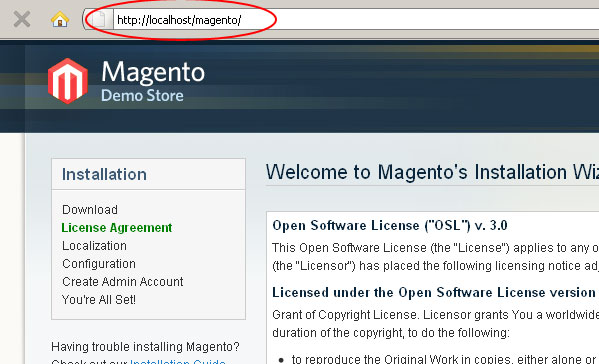Select the Download installation step
The height and width of the screenshot is (364, 599).
tap(90, 210)
